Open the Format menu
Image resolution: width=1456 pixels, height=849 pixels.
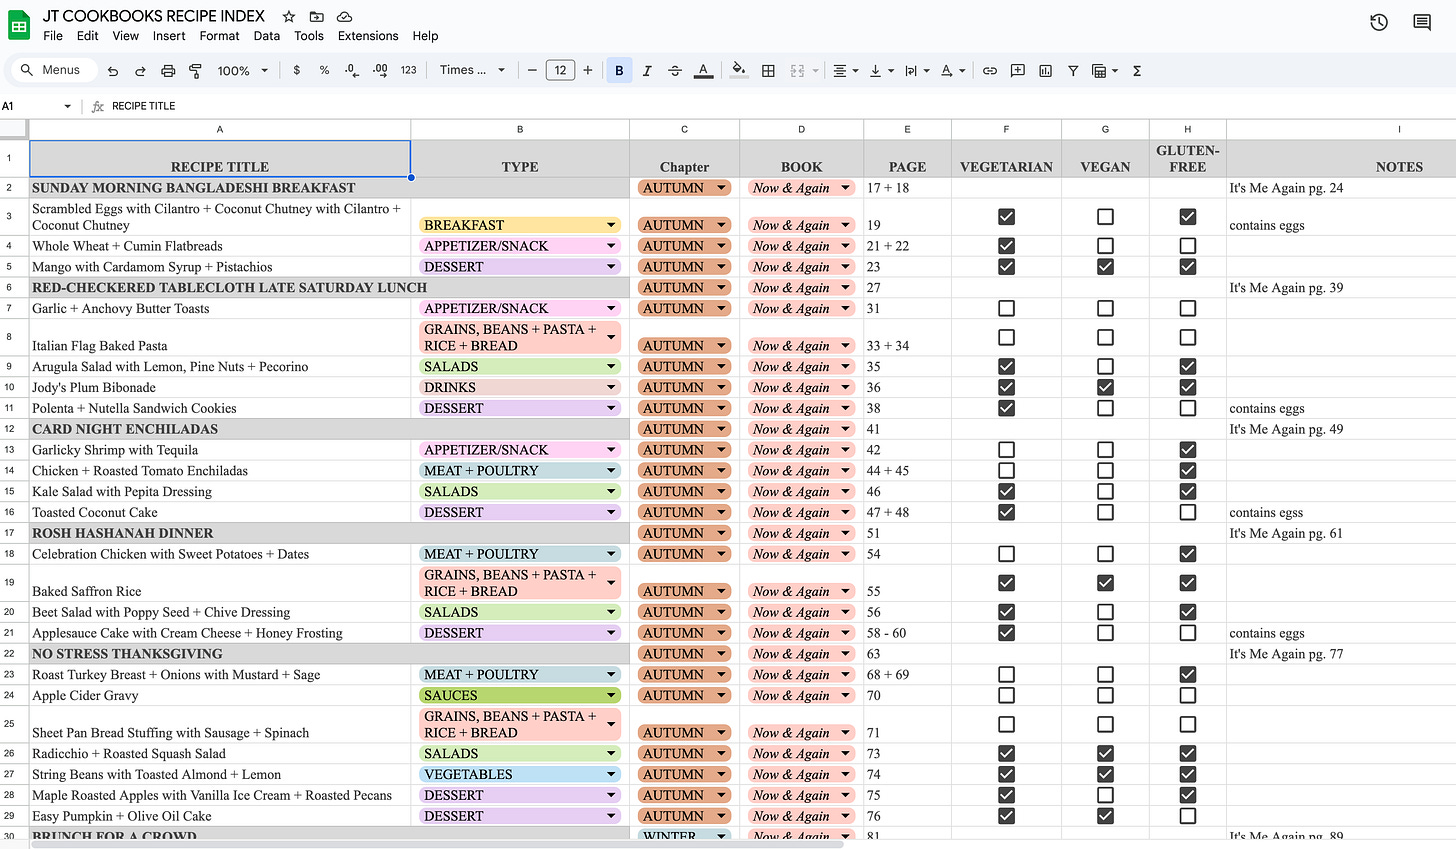point(219,36)
